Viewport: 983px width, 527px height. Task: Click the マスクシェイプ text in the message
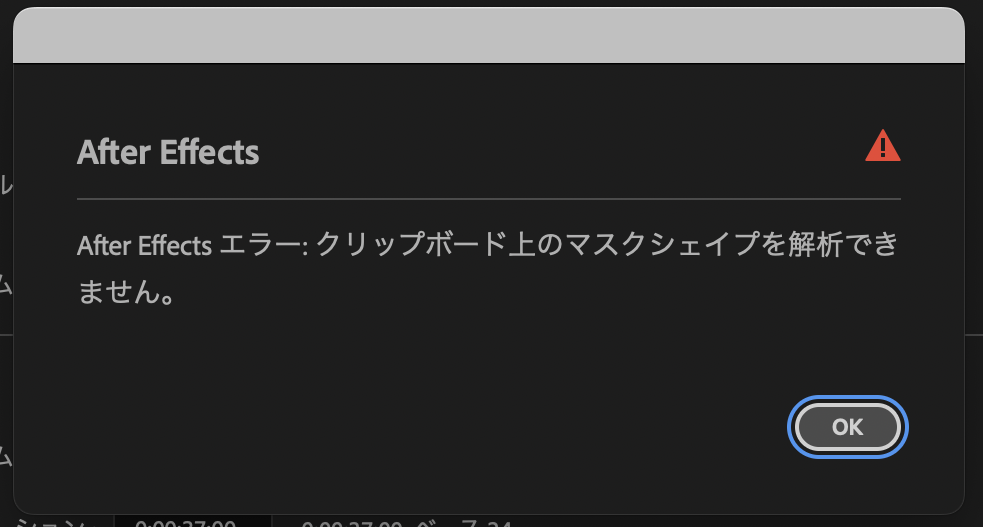(x=633, y=246)
